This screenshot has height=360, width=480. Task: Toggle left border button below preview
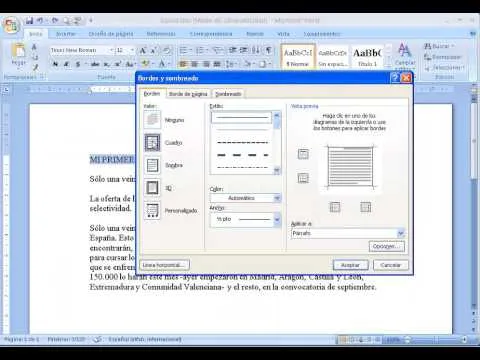(335, 207)
